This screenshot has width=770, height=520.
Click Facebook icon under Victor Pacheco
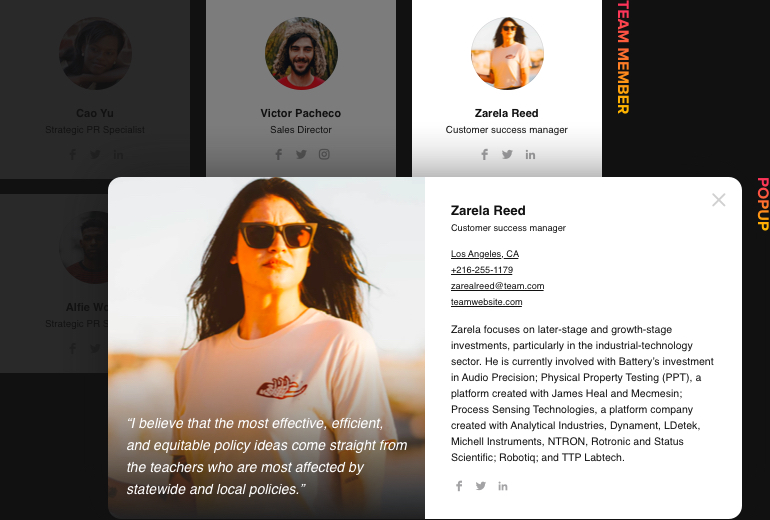(278, 155)
